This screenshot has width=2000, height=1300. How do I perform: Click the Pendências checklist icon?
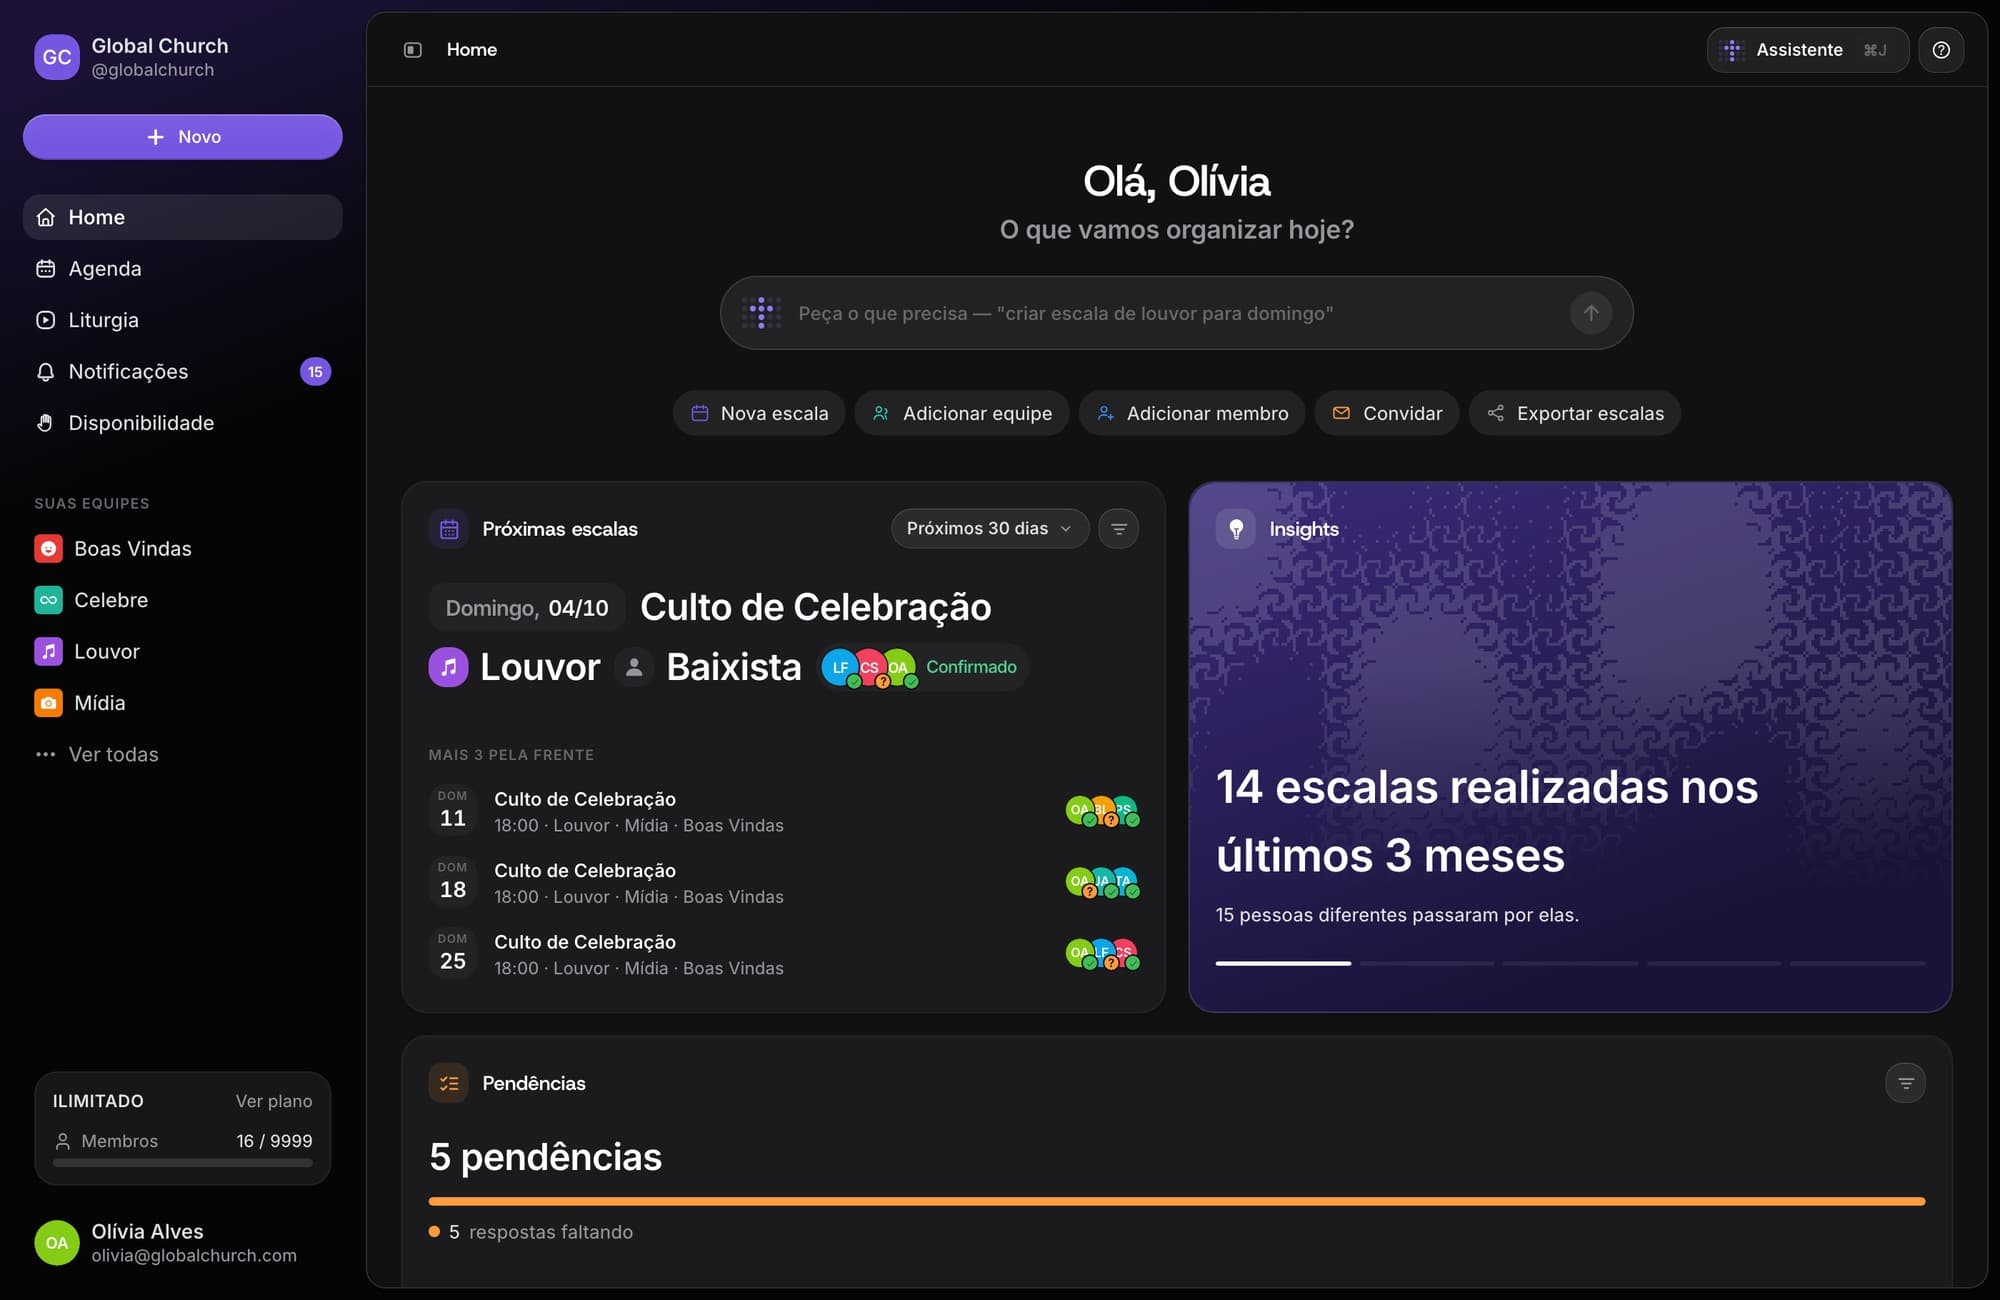tap(449, 1083)
